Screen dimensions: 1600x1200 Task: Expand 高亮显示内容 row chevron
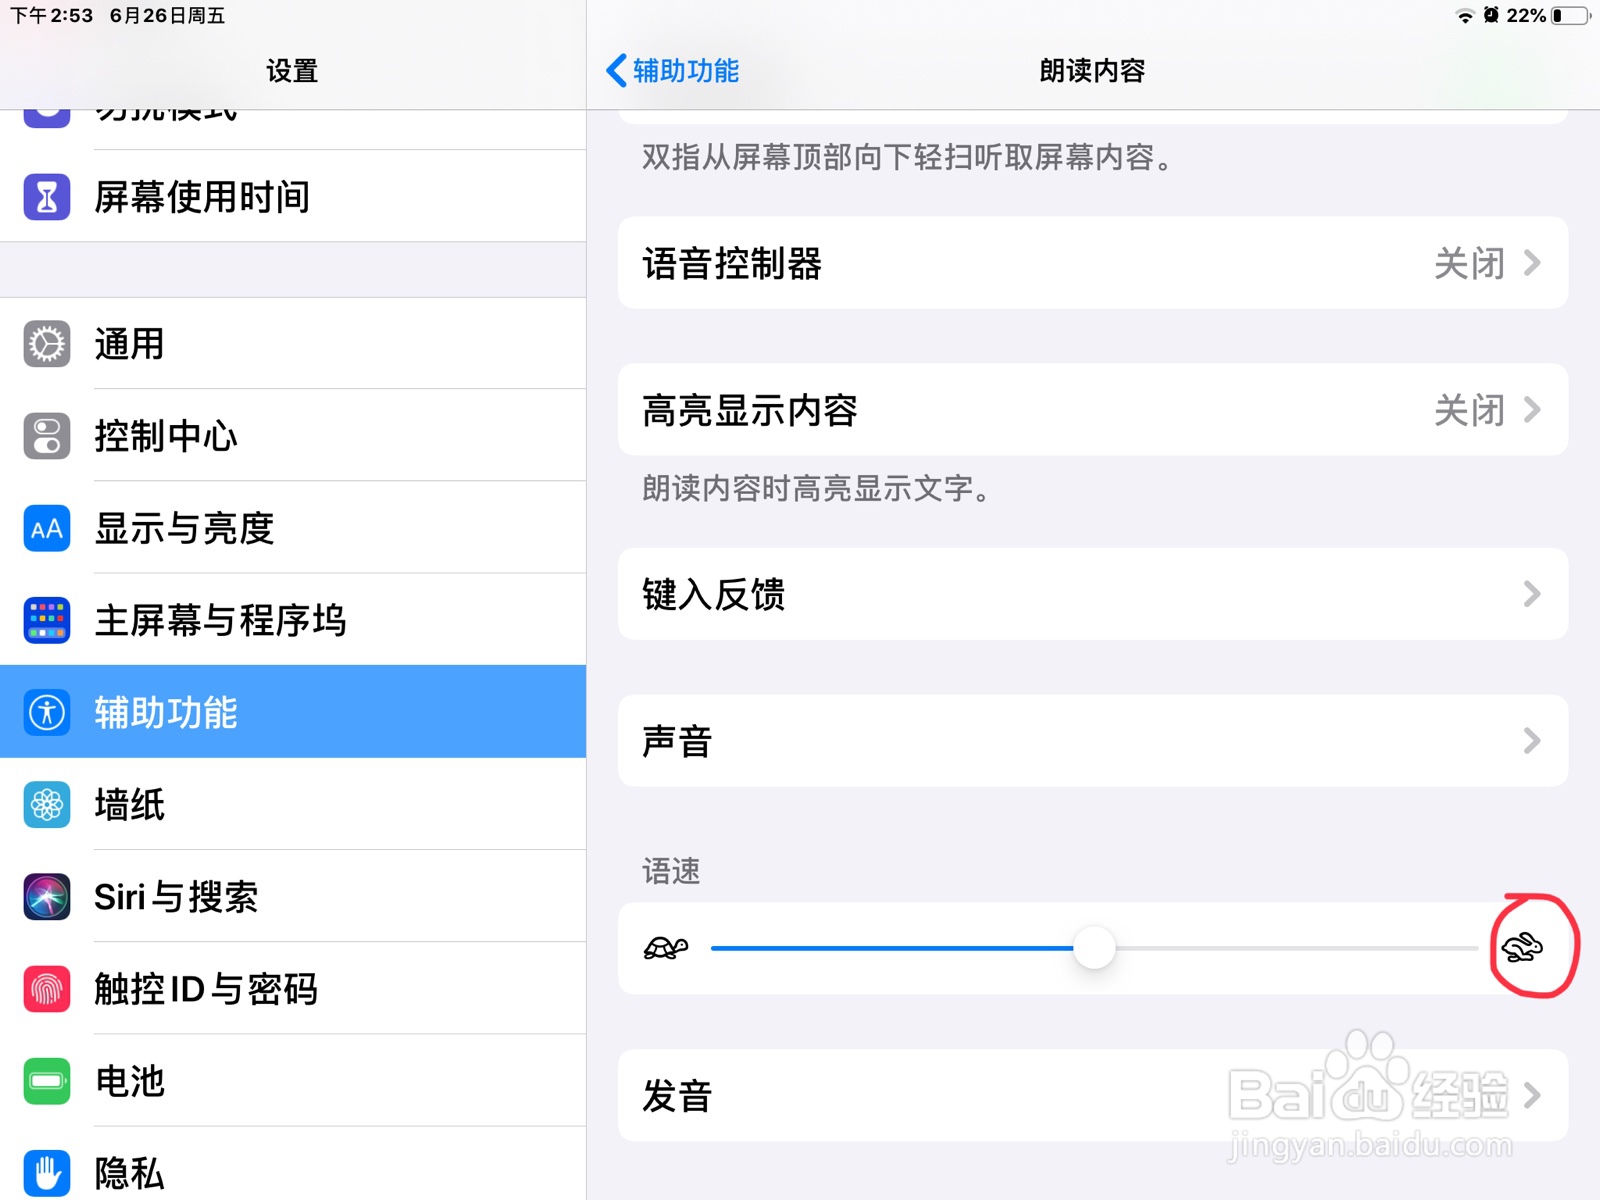[x=1532, y=410]
